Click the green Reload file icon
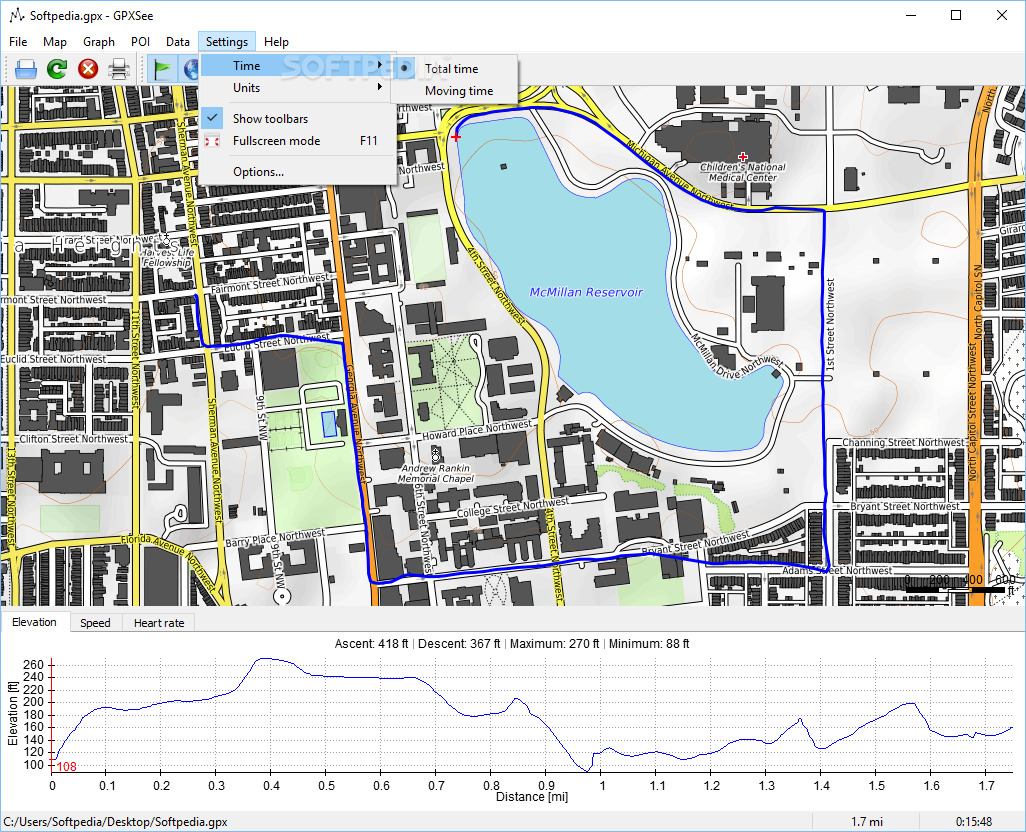Viewport: 1026px width, 832px height. tap(57, 69)
